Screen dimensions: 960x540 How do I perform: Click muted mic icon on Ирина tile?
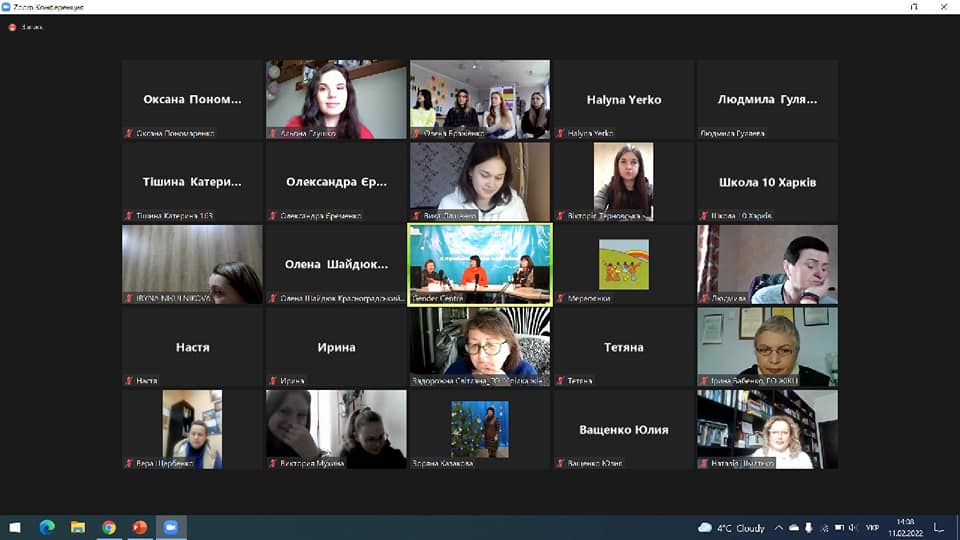(273, 380)
